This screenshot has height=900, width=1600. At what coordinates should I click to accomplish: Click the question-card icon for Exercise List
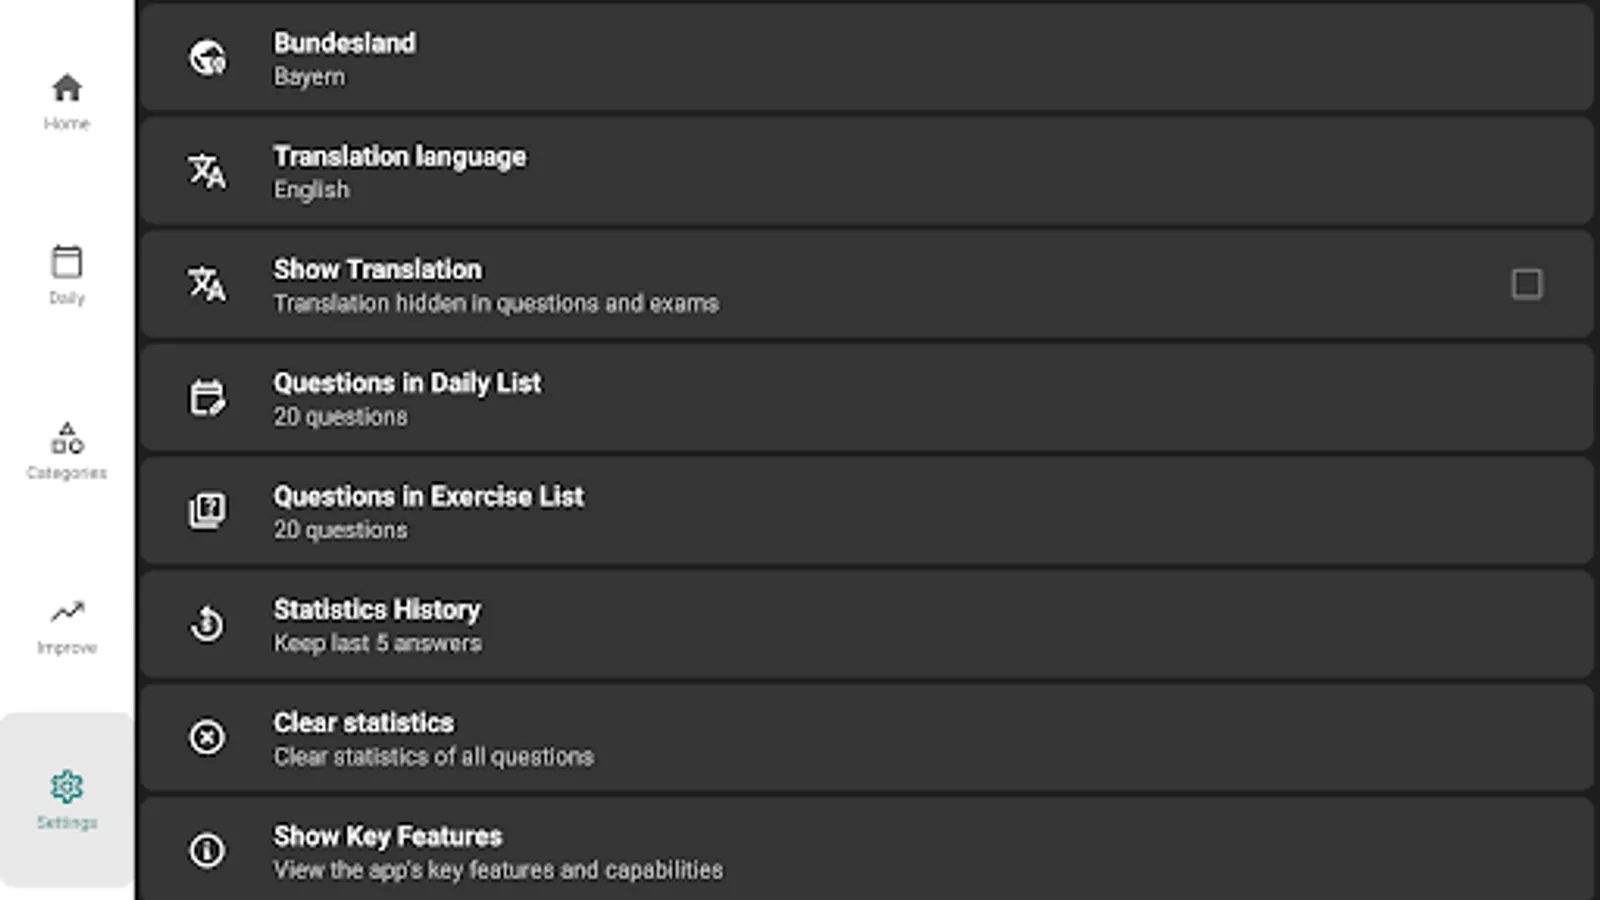pos(207,510)
